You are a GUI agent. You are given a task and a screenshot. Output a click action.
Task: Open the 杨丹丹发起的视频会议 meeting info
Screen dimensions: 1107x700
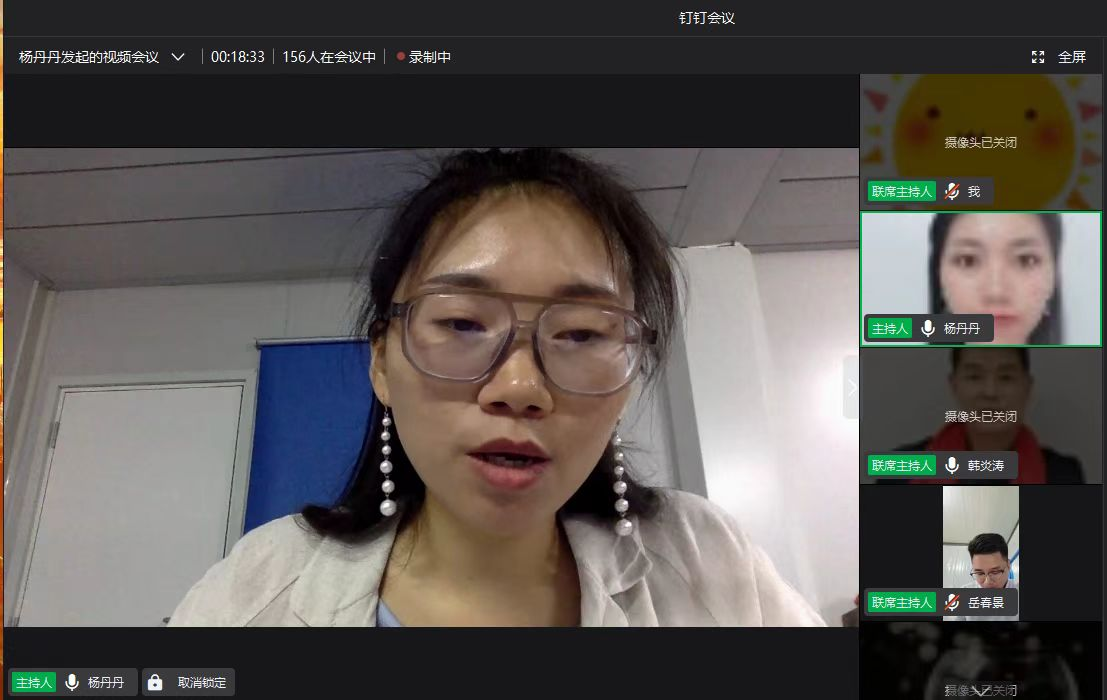point(89,57)
